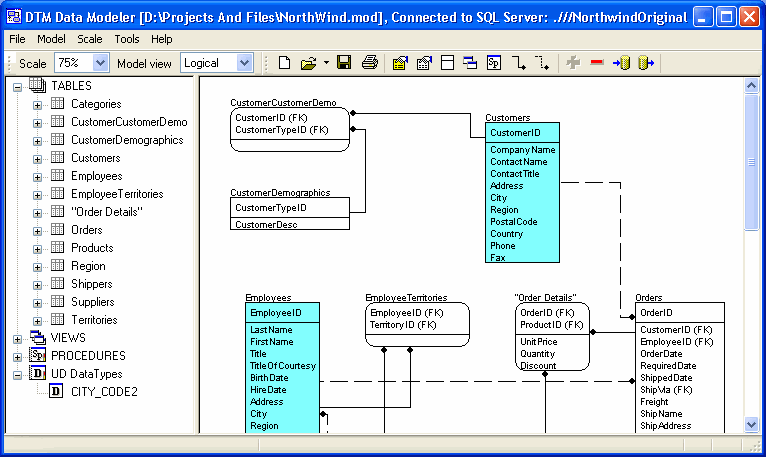766x457 pixels.
Task: Click TerritoryID (FK) in EmployeeTerritories entity
Action: coord(403,325)
